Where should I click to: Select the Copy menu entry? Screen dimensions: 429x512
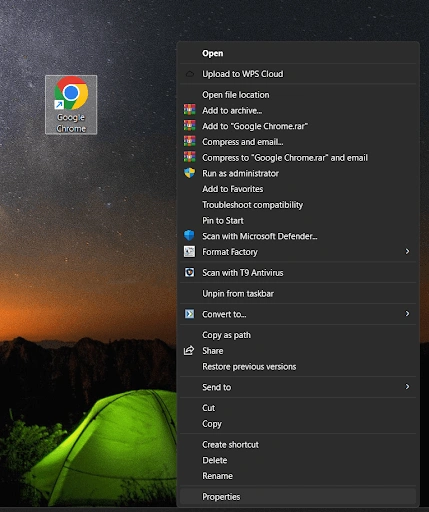tap(298, 423)
